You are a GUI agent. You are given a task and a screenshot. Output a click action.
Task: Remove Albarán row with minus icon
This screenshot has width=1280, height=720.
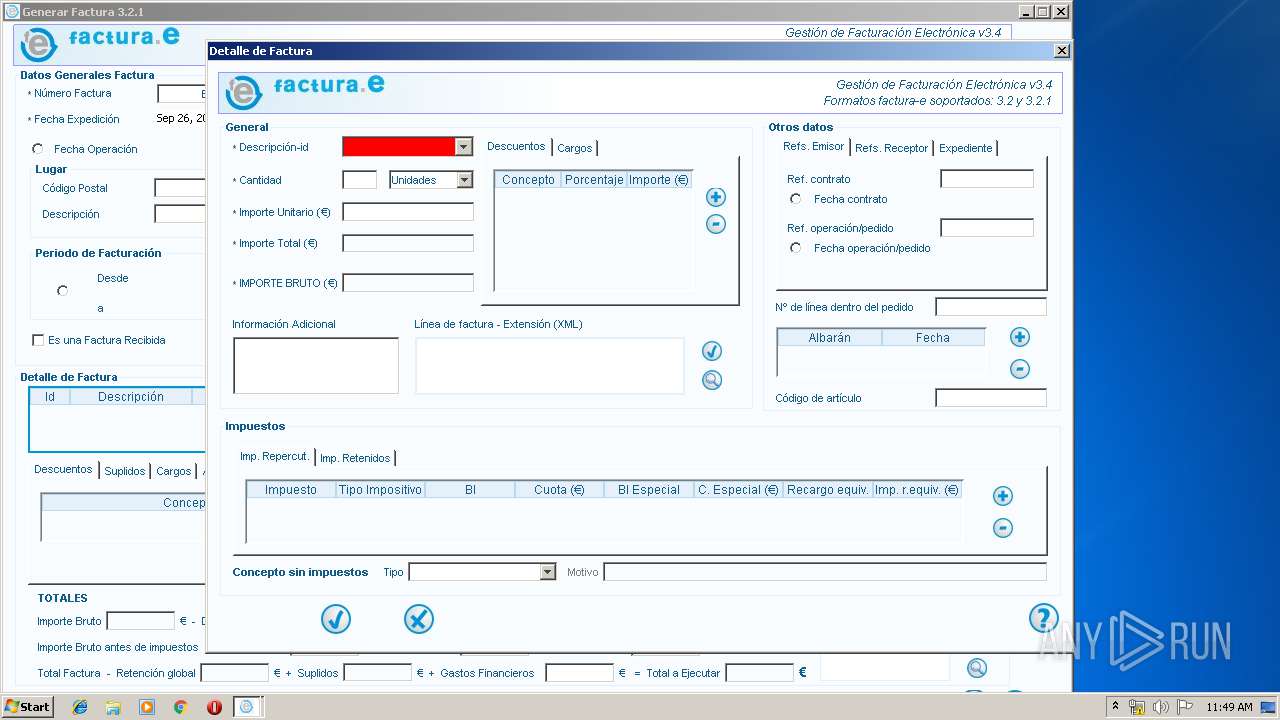(x=1020, y=369)
